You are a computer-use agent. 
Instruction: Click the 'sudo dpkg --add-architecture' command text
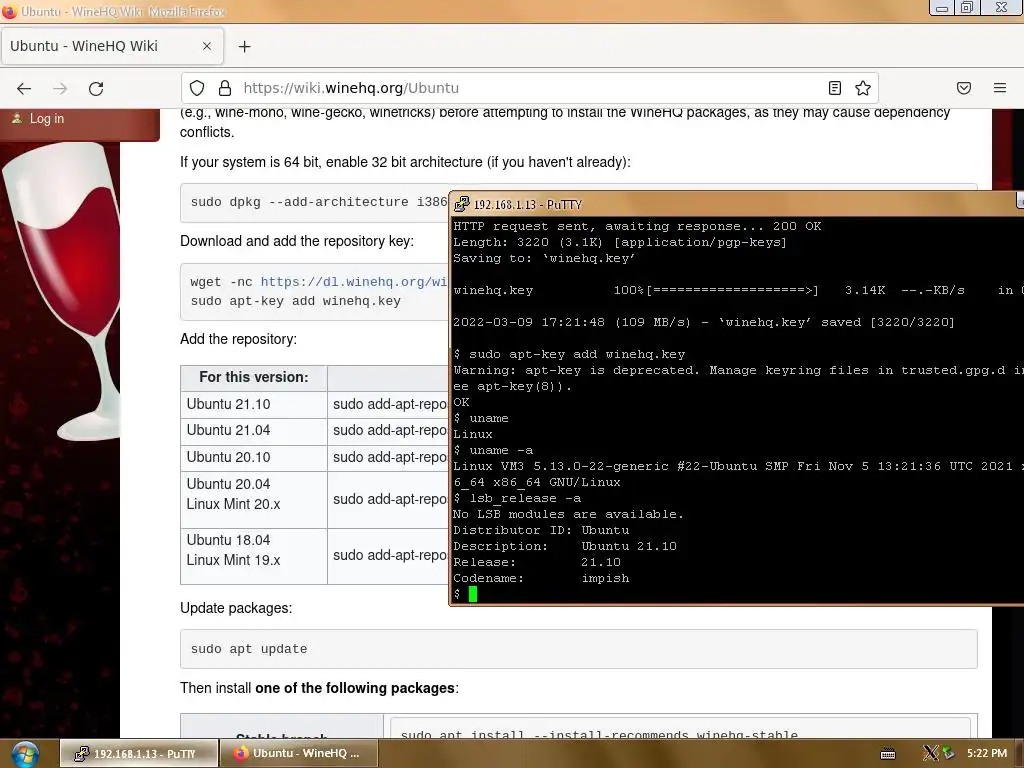(x=319, y=202)
